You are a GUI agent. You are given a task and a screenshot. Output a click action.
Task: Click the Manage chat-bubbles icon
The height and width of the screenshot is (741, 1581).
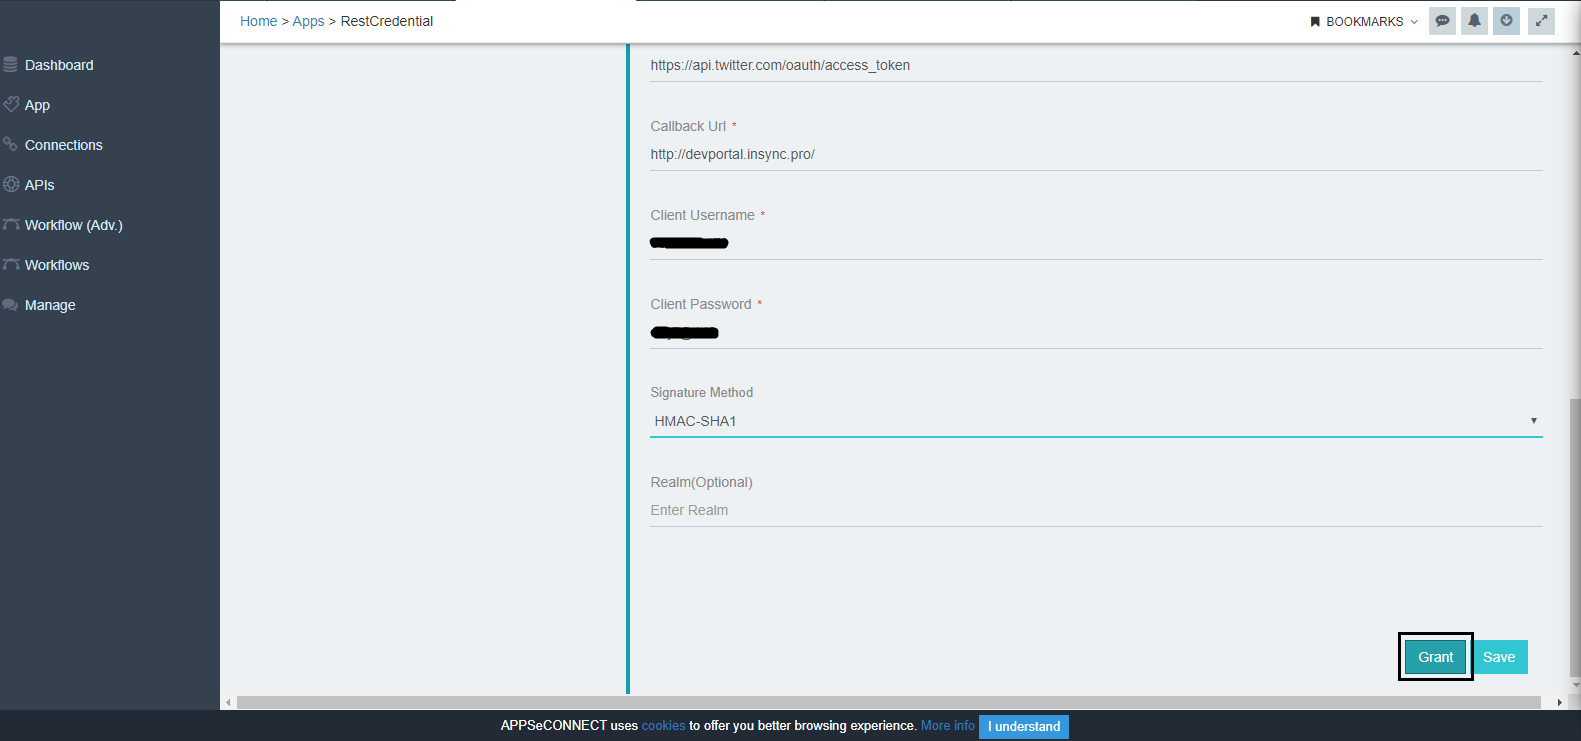tap(10, 304)
